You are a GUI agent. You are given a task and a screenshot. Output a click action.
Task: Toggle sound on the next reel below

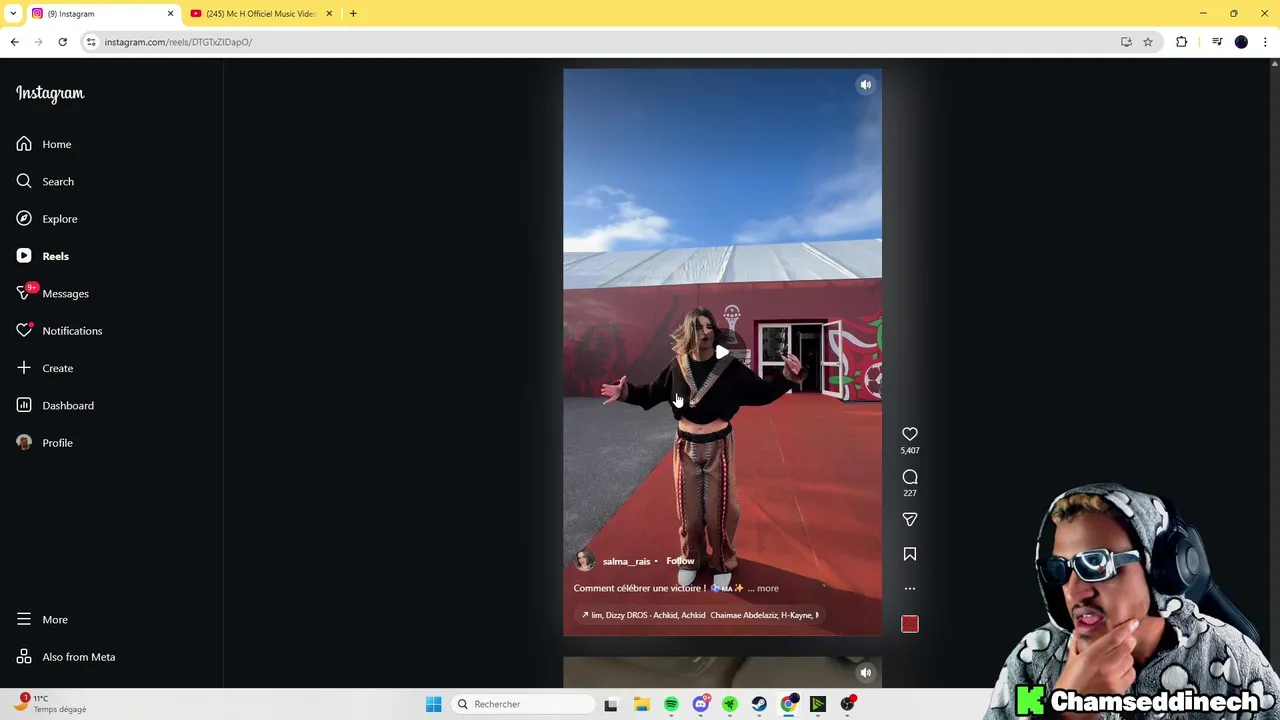866,673
